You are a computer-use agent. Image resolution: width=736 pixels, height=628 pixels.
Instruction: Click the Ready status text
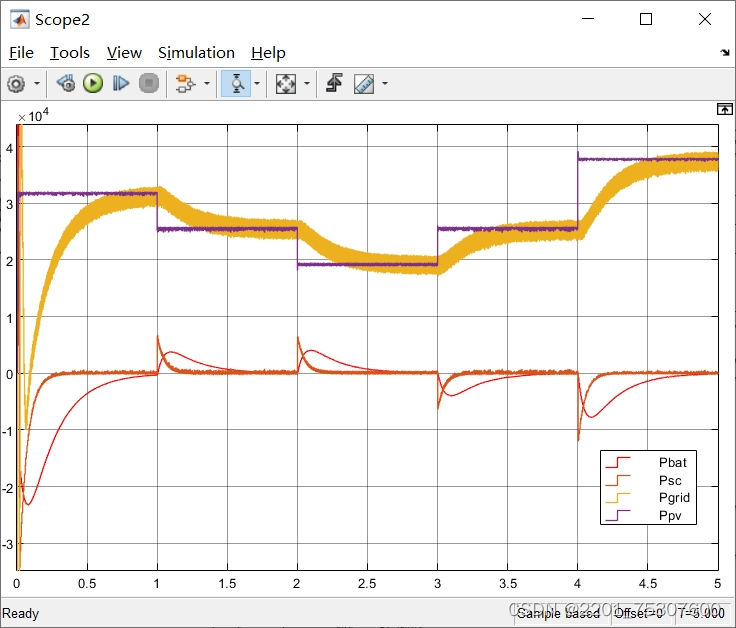coord(20,613)
